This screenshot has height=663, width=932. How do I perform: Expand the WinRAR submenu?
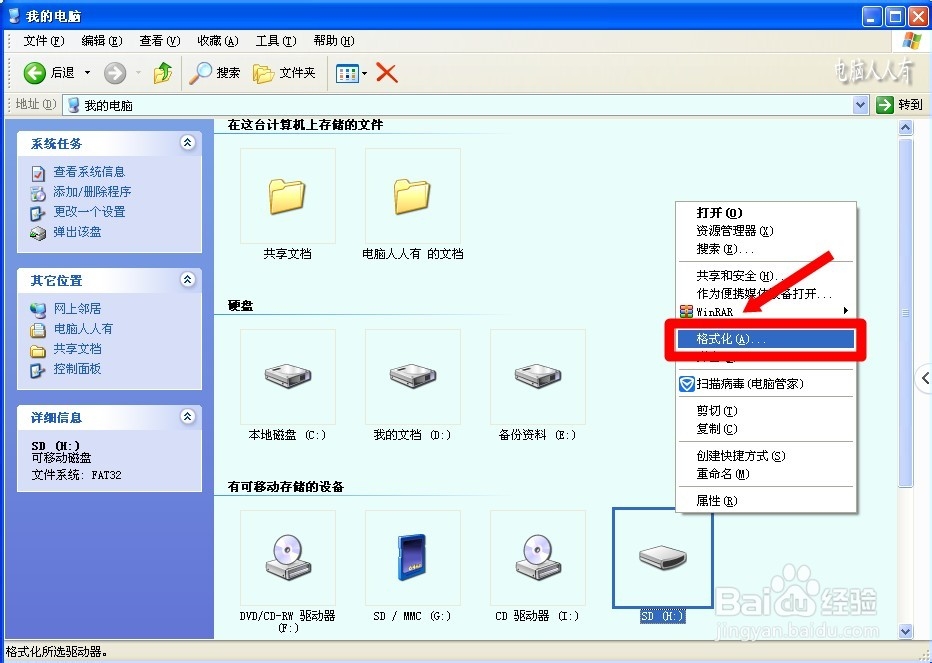(766, 312)
